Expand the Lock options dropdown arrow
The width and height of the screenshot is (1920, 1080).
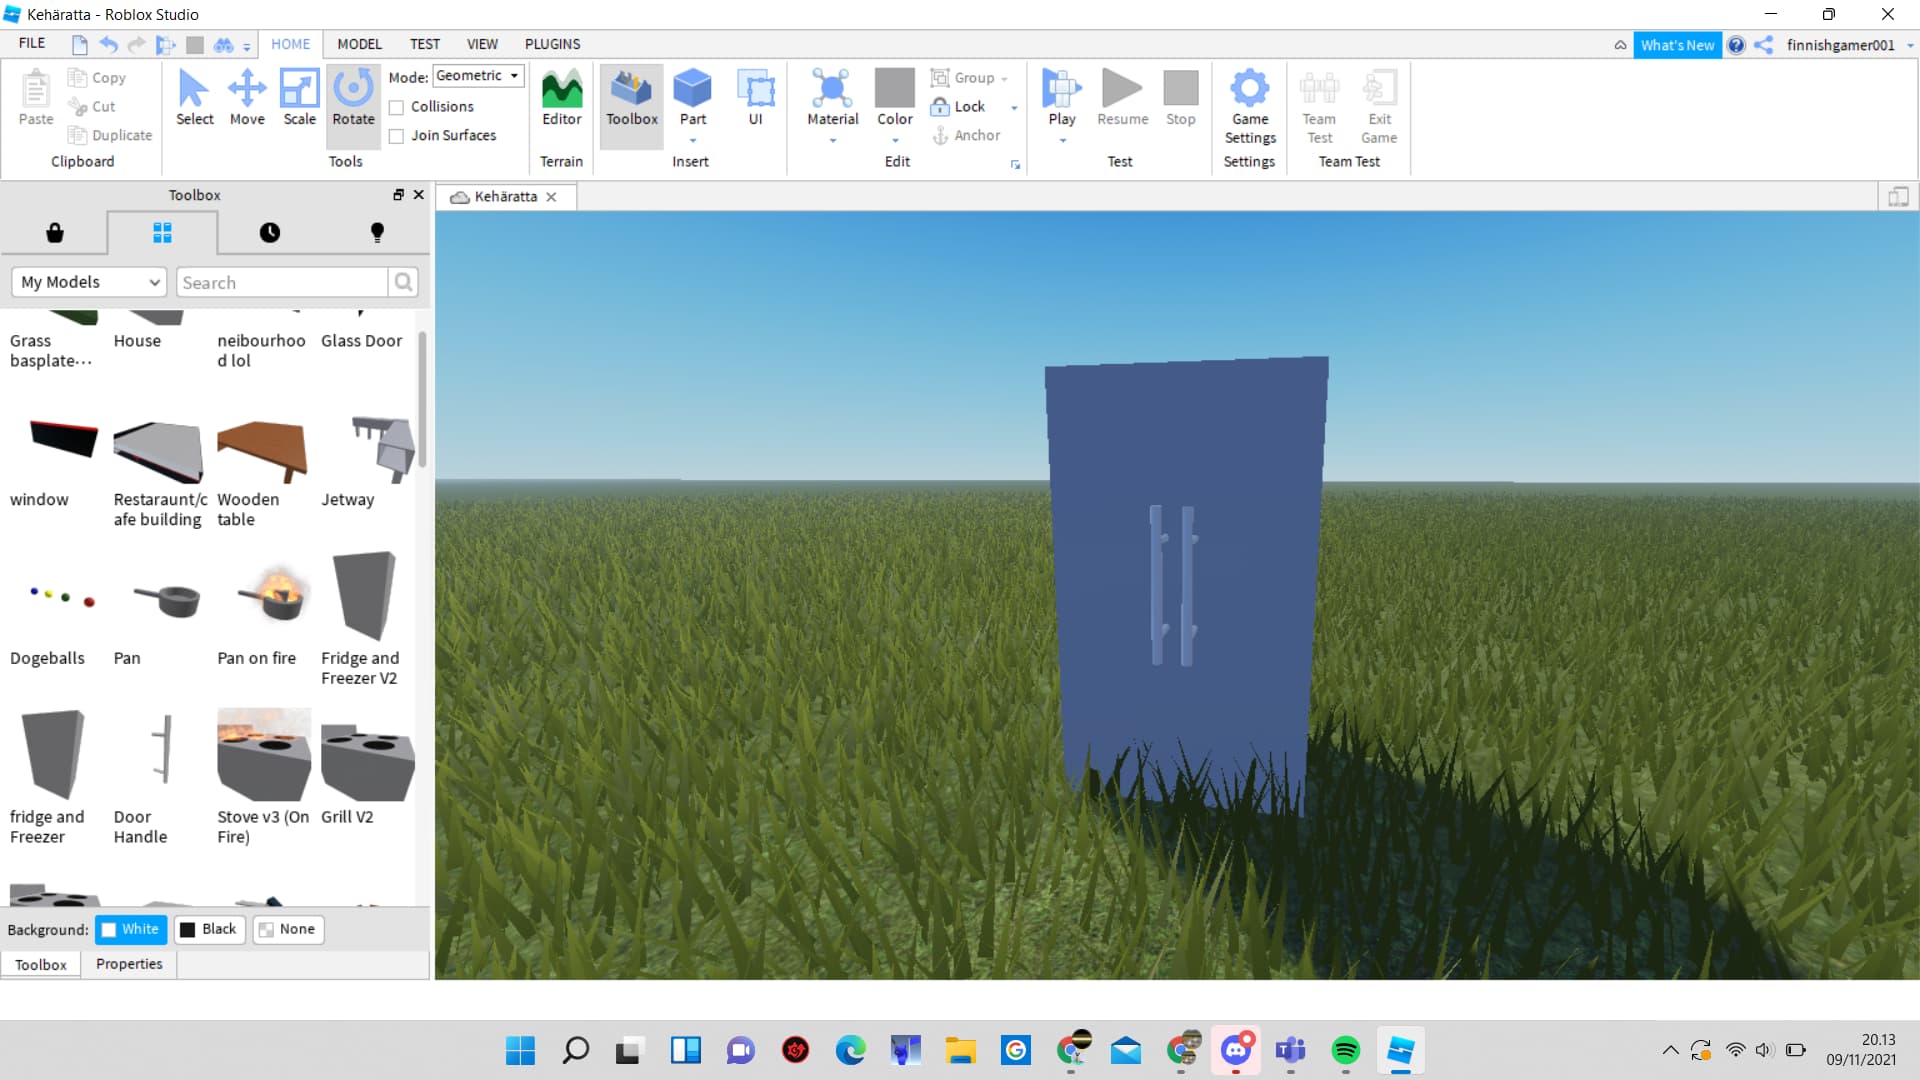coord(1014,107)
